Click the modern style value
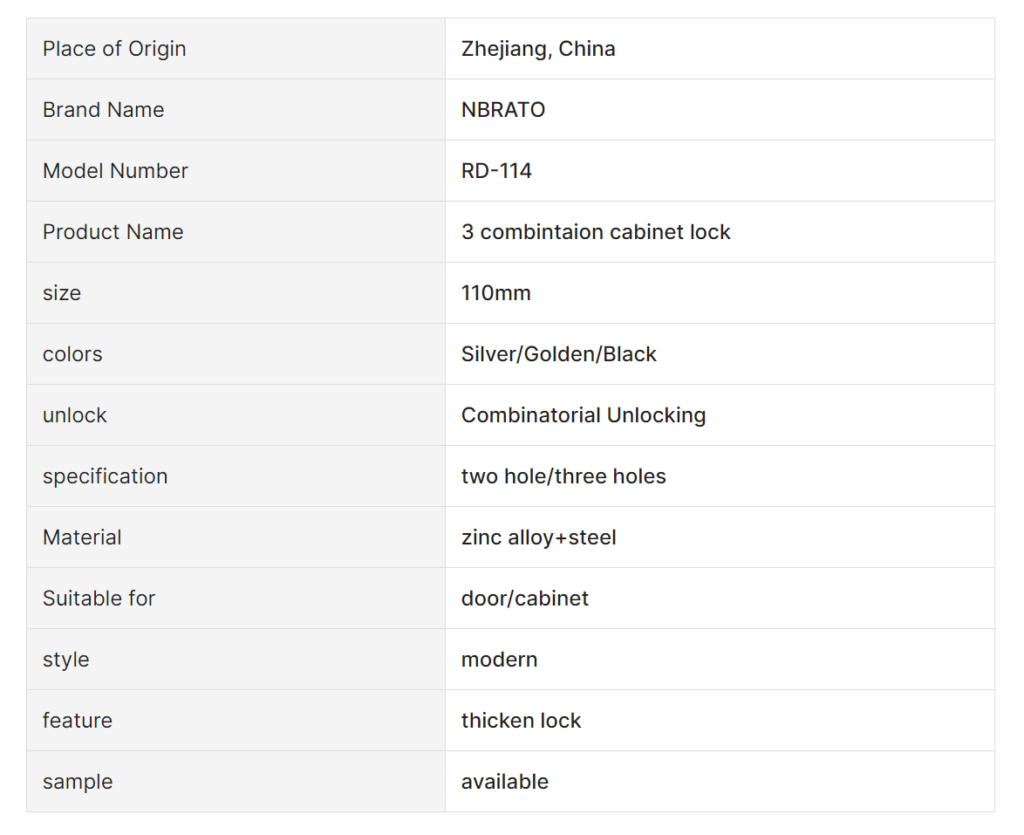The image size is (1024, 835). [499, 659]
